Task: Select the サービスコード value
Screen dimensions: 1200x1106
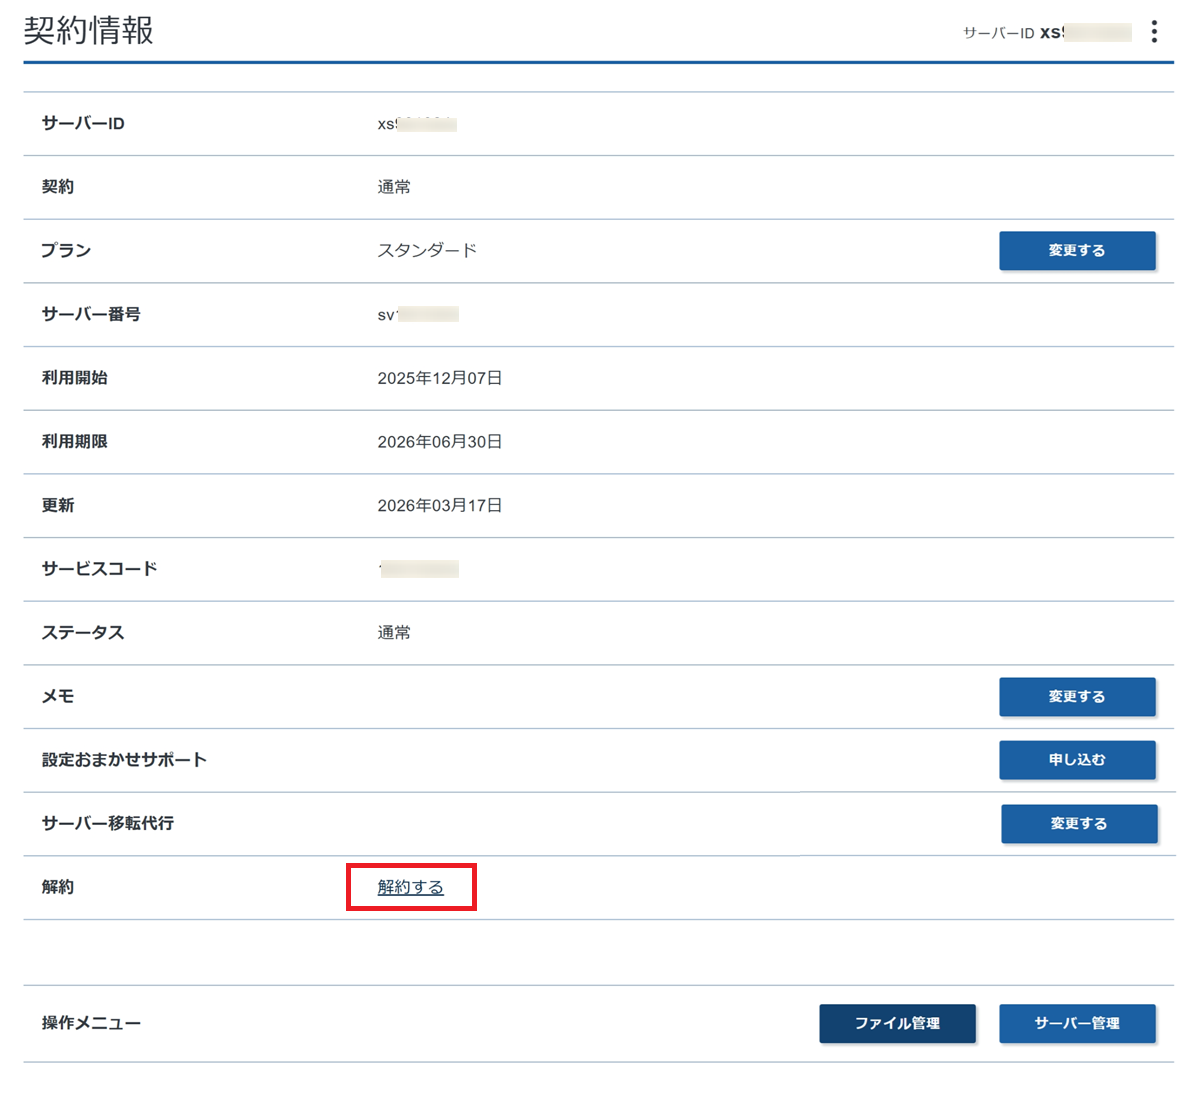Action: [418, 569]
